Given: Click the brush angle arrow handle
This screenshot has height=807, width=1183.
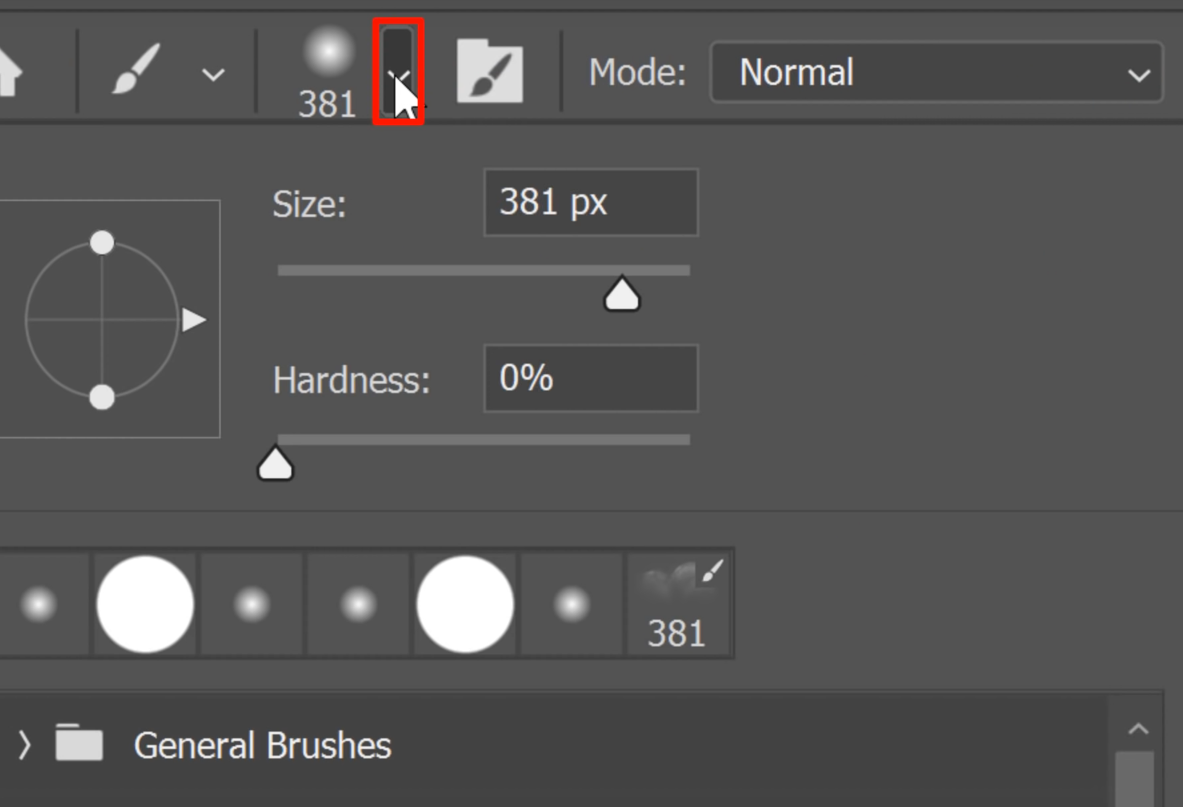Looking at the screenshot, I should (x=194, y=320).
